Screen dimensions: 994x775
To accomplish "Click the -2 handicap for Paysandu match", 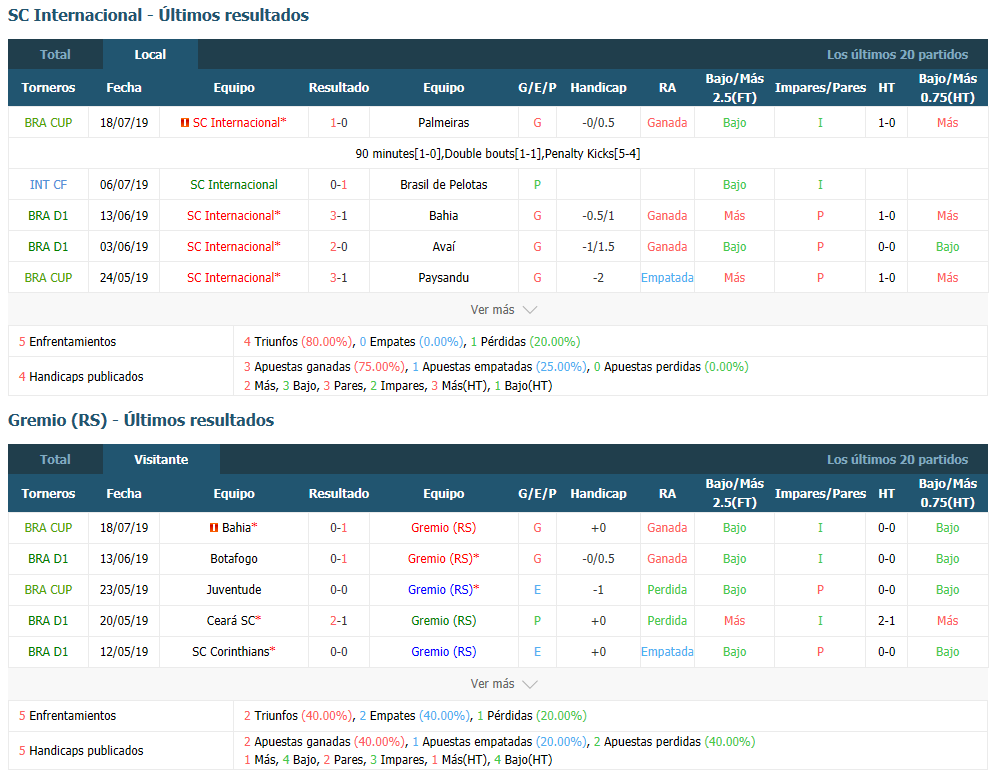I will (x=598, y=278).
